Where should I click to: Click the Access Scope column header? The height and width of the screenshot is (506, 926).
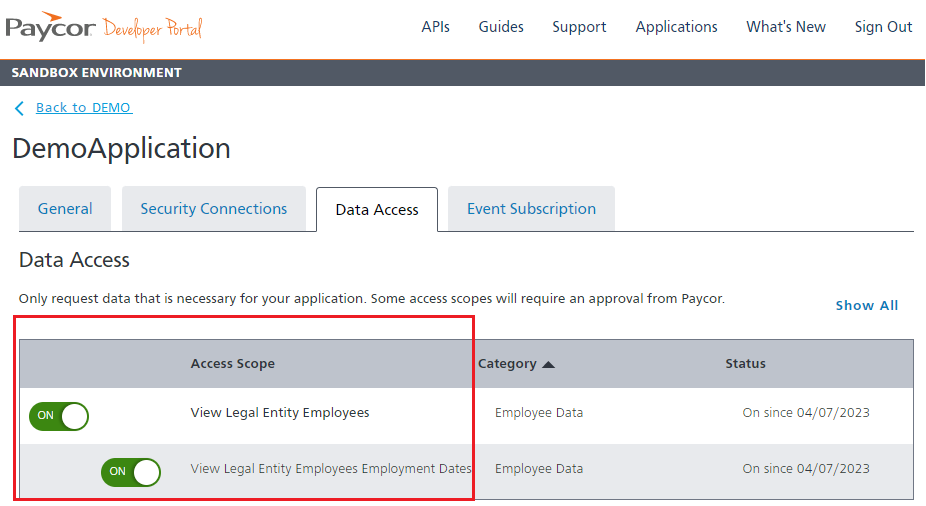pos(232,364)
